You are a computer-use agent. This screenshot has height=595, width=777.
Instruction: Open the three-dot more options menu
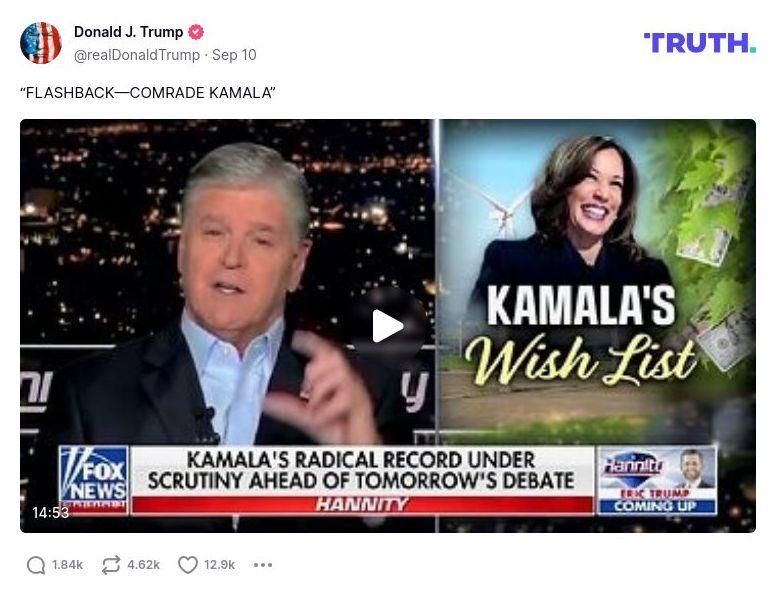263,565
